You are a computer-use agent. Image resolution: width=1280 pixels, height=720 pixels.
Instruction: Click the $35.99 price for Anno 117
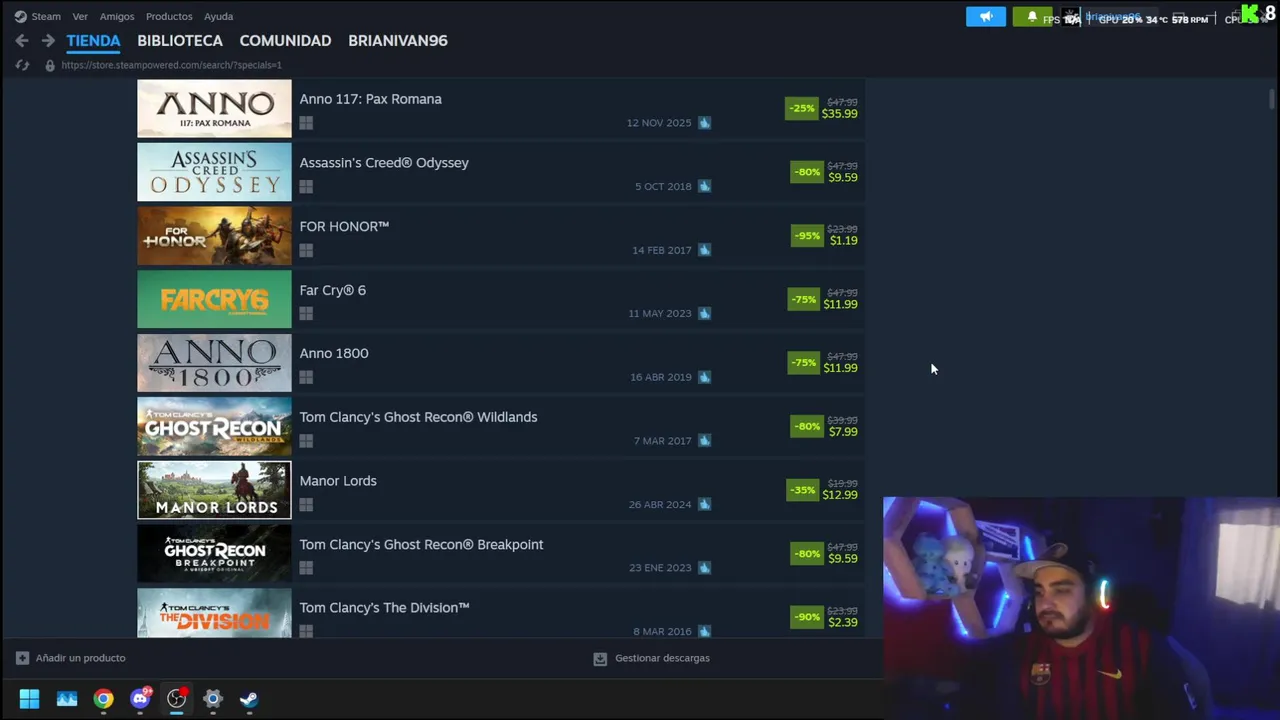pos(839,114)
